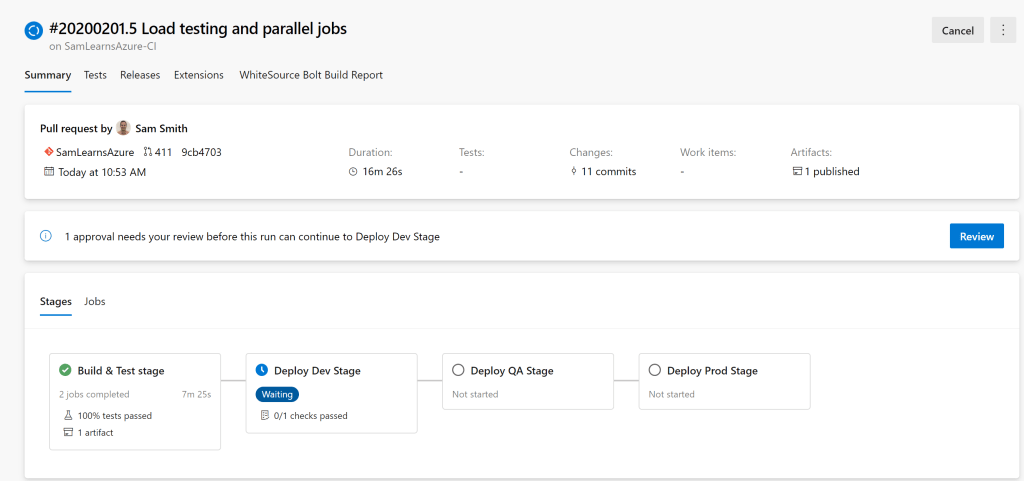The width and height of the screenshot is (1024, 481).
Task: Open the more options three-dot menu
Action: [x=1002, y=30]
